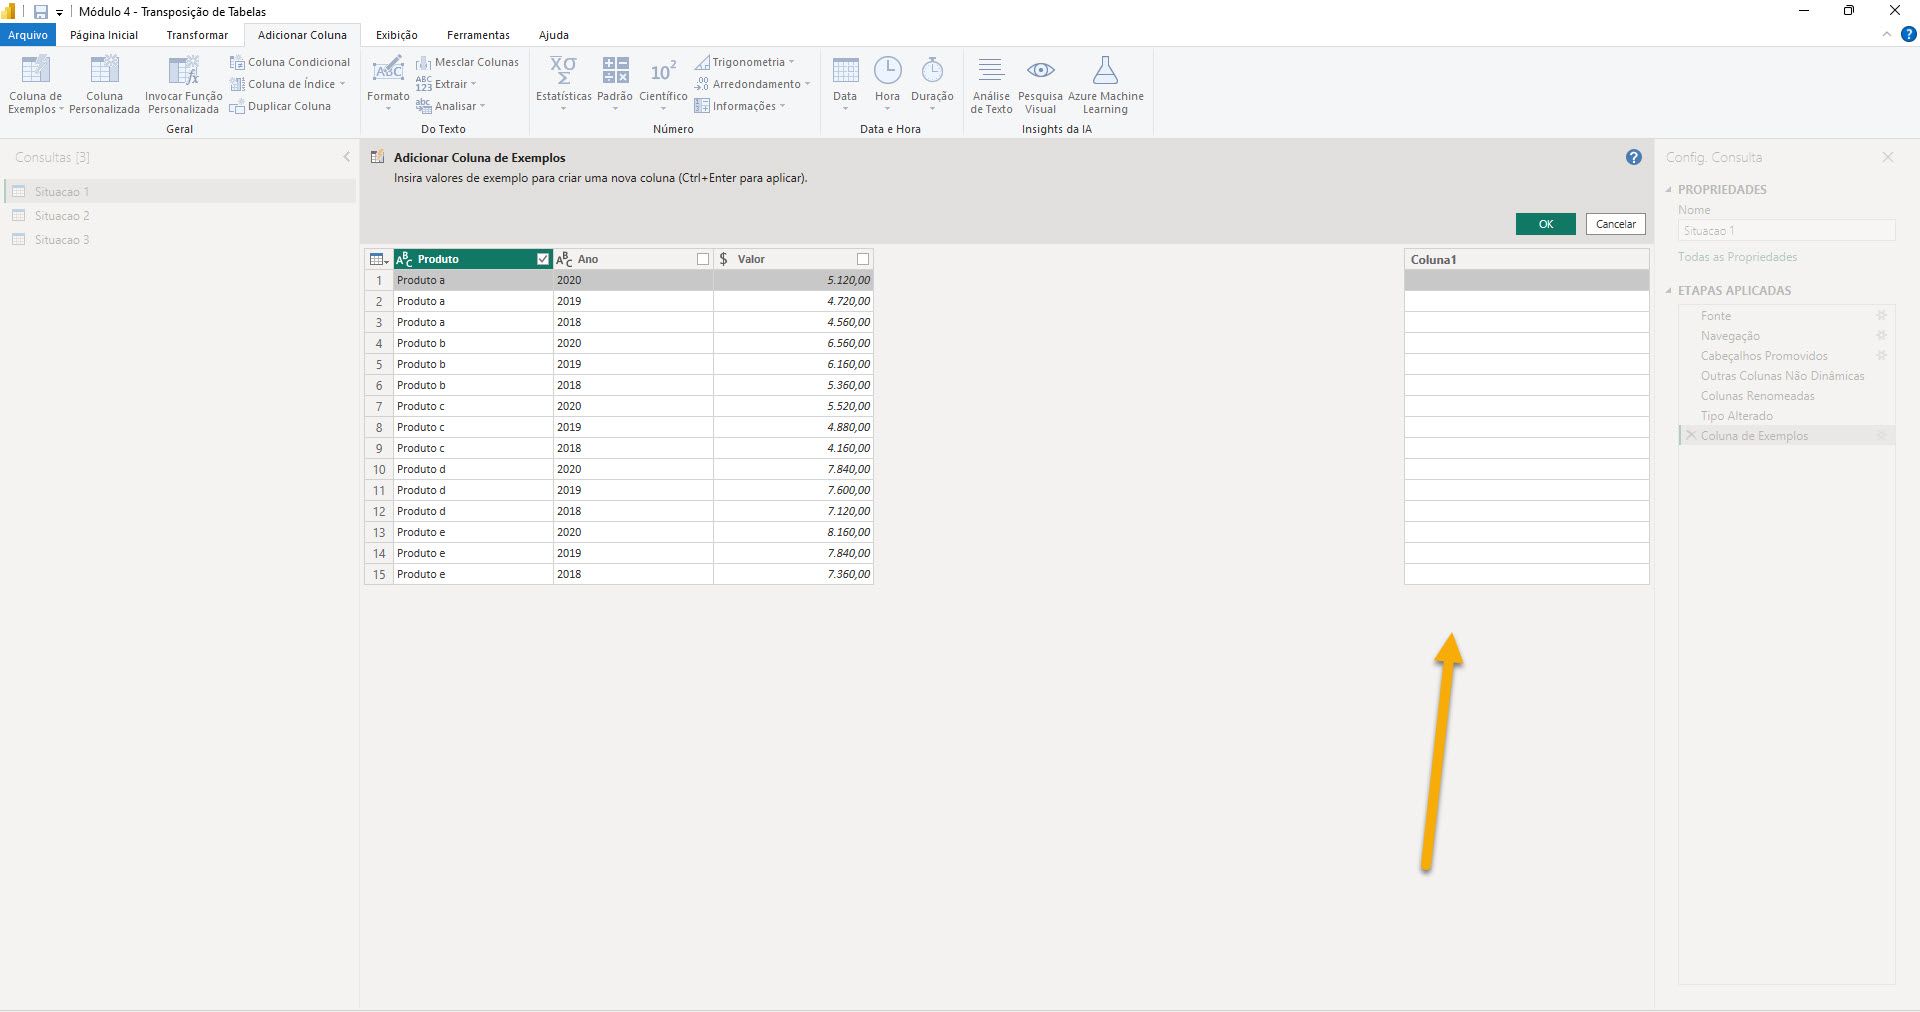The height and width of the screenshot is (1012, 1920).
Task: Click Coluna Condicional
Action: coord(290,62)
